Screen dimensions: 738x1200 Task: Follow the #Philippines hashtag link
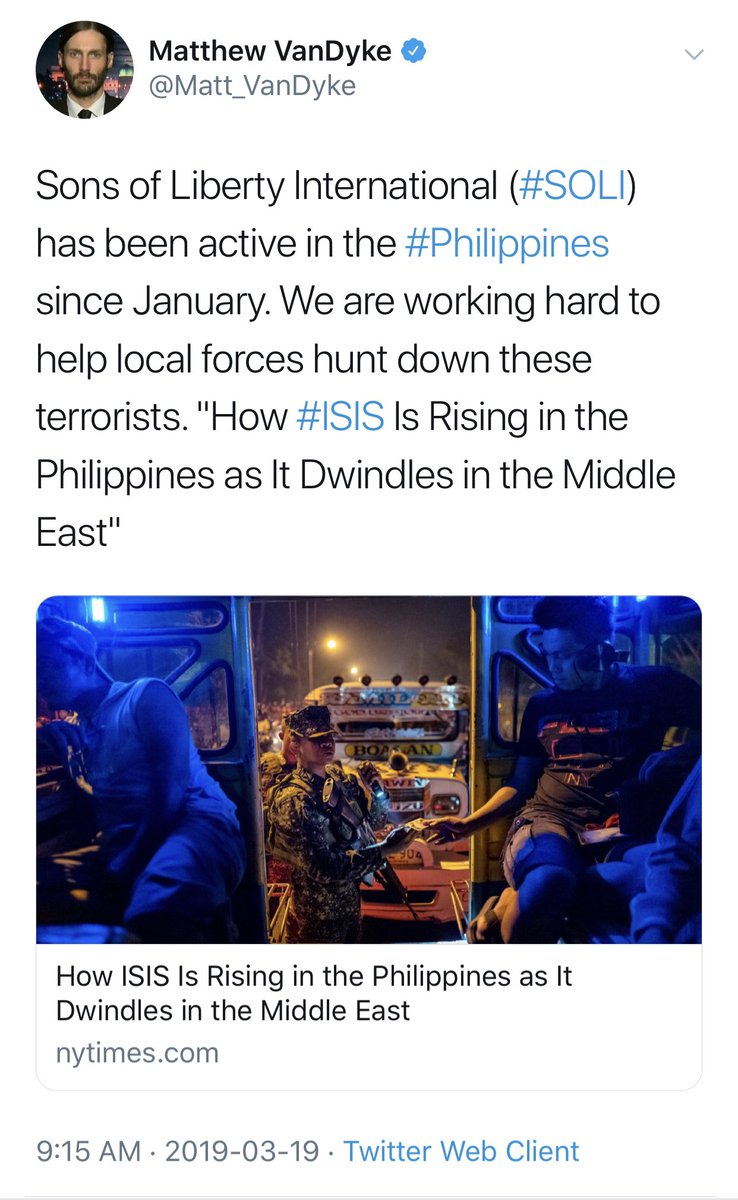(x=507, y=244)
